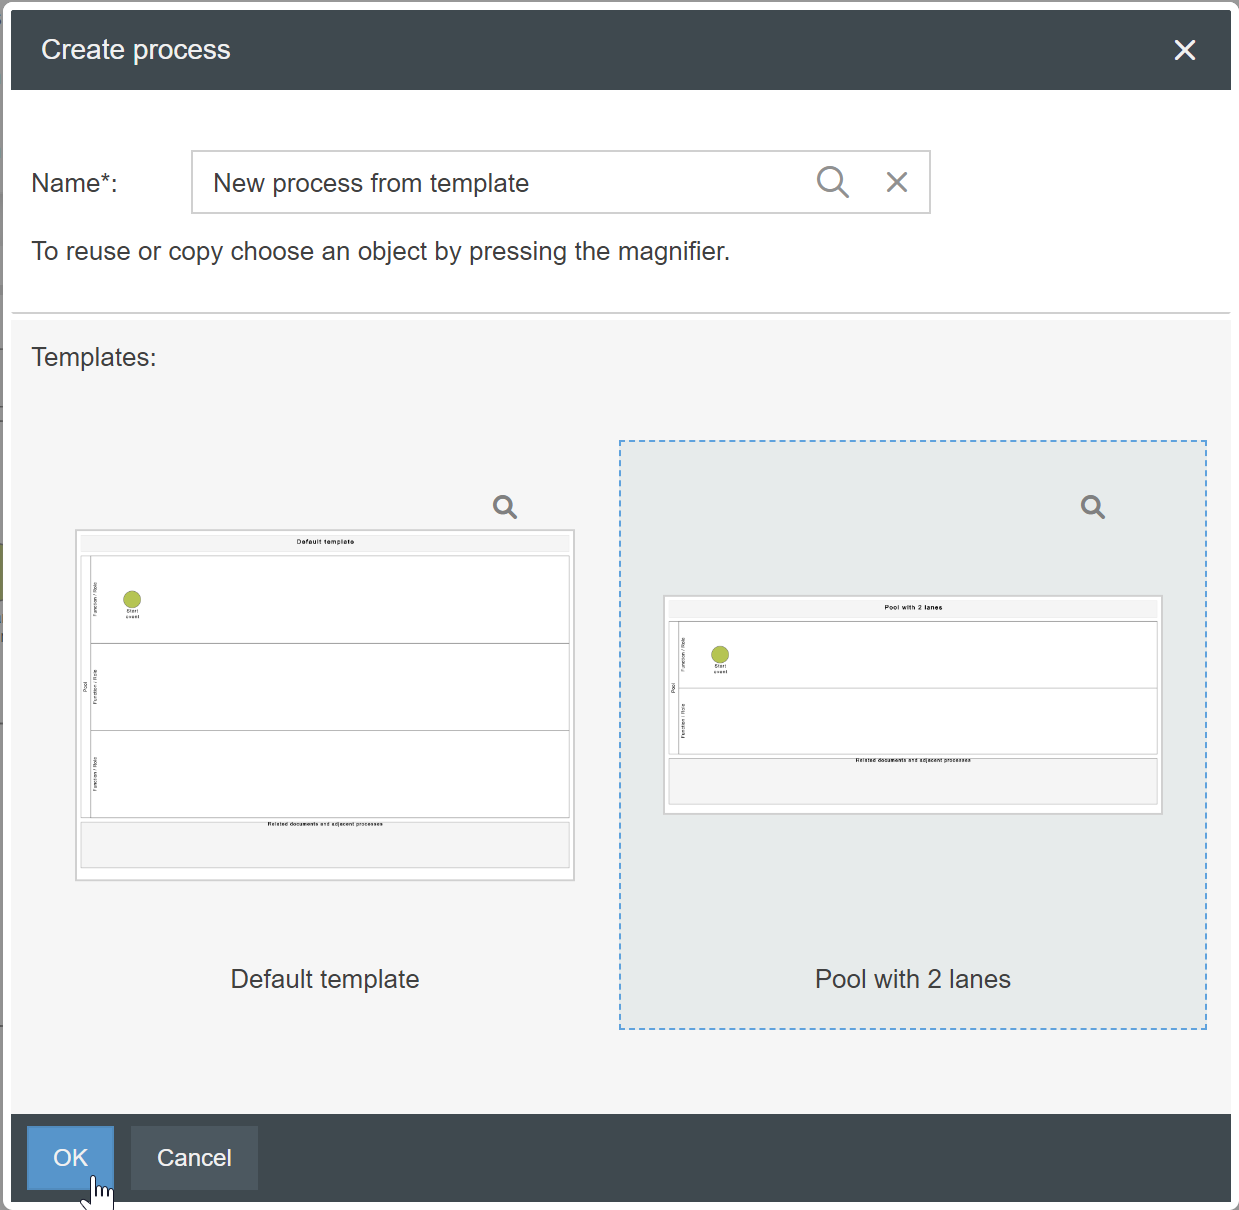Close the Create process dialog
The height and width of the screenshot is (1210, 1239).
pos(1185,50)
